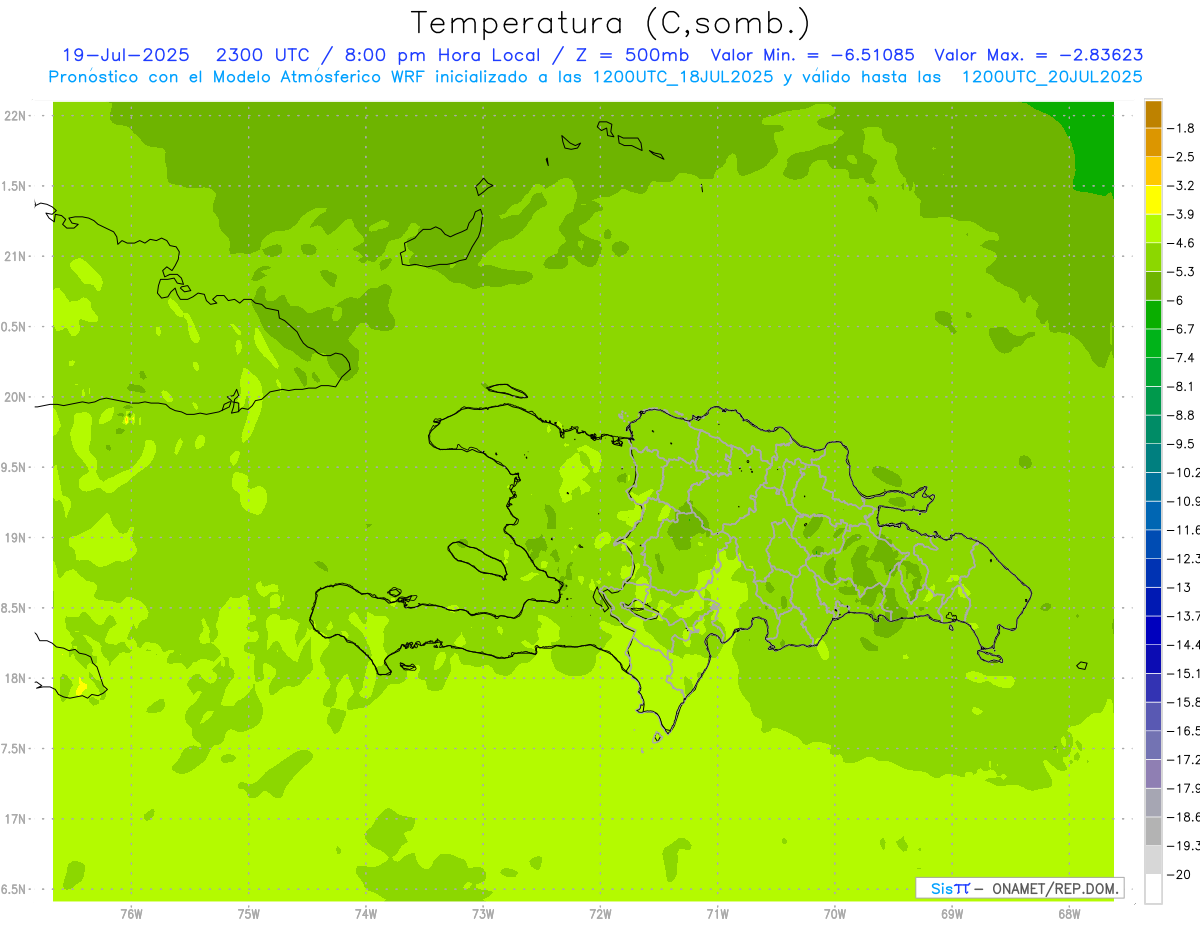Click the "17N" latitude axis label

click(15, 820)
